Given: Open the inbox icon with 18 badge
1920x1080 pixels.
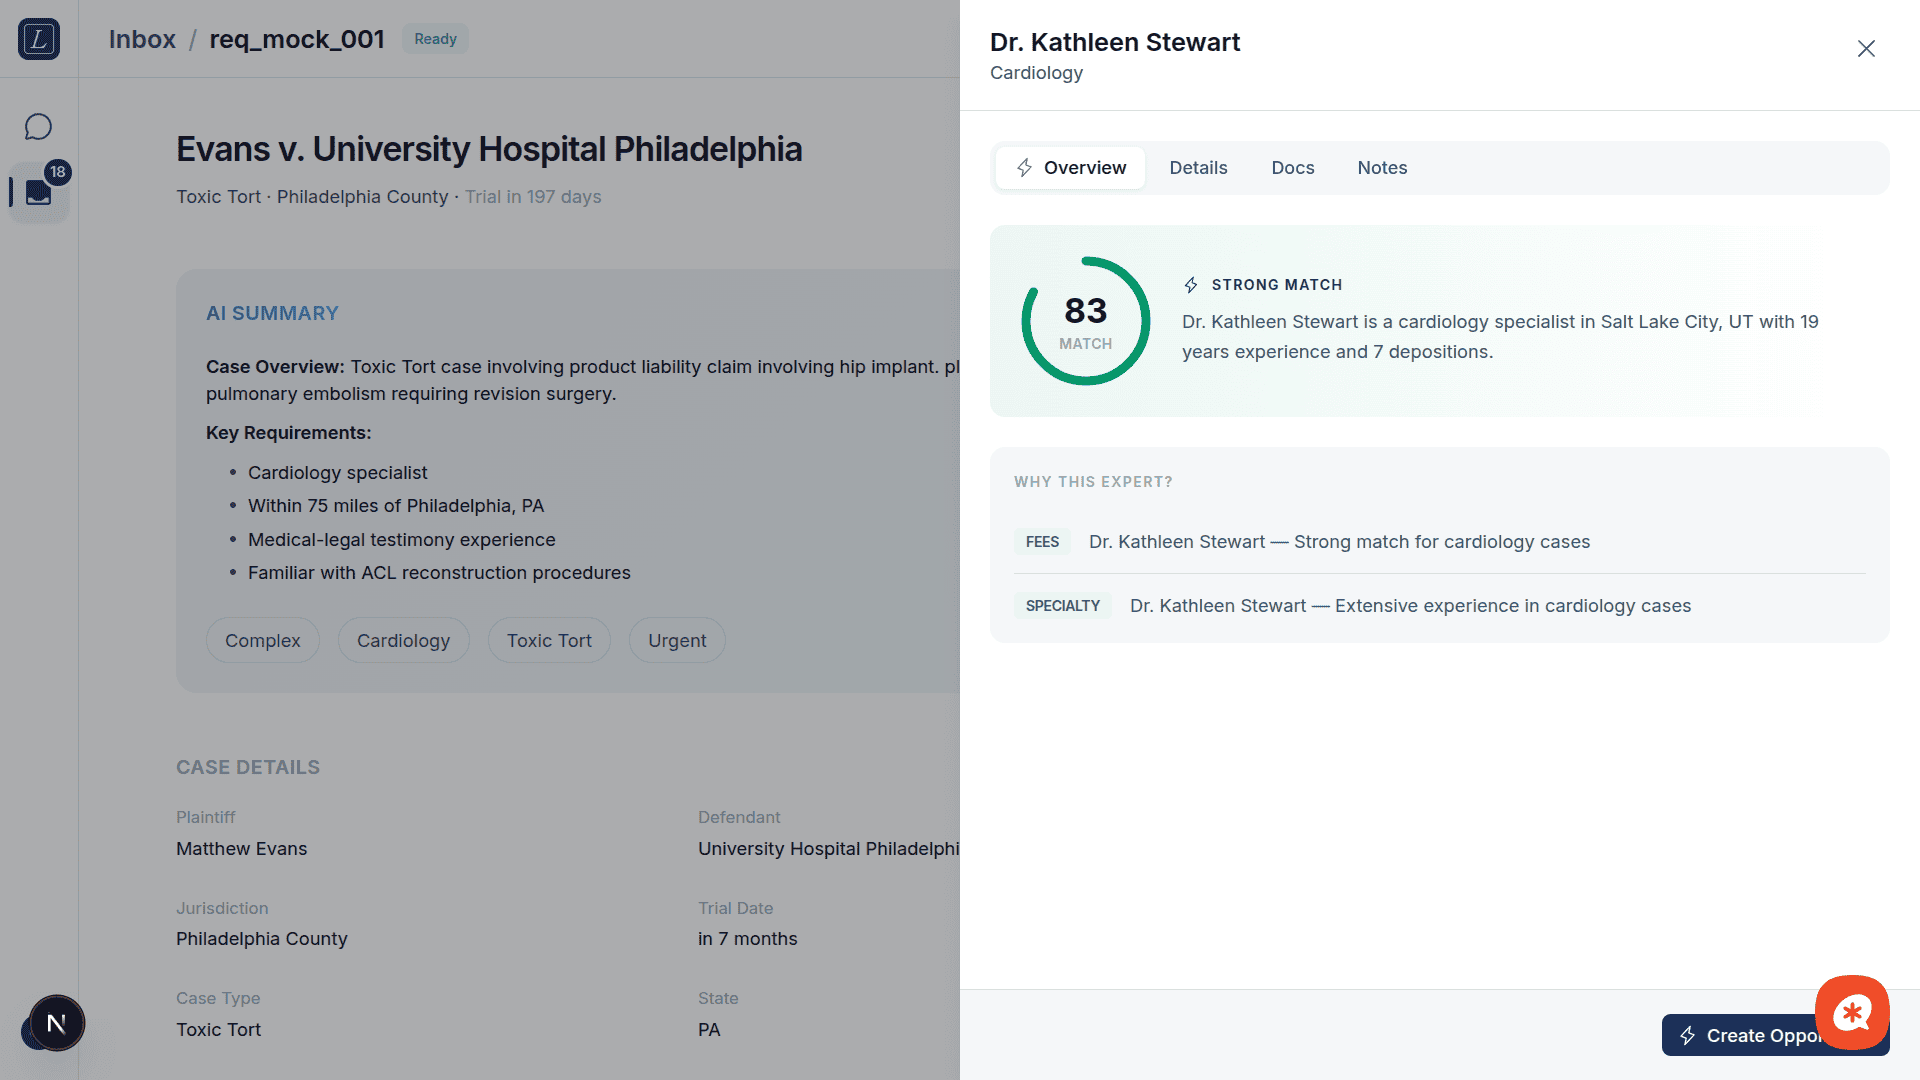Looking at the screenshot, I should click(x=39, y=191).
